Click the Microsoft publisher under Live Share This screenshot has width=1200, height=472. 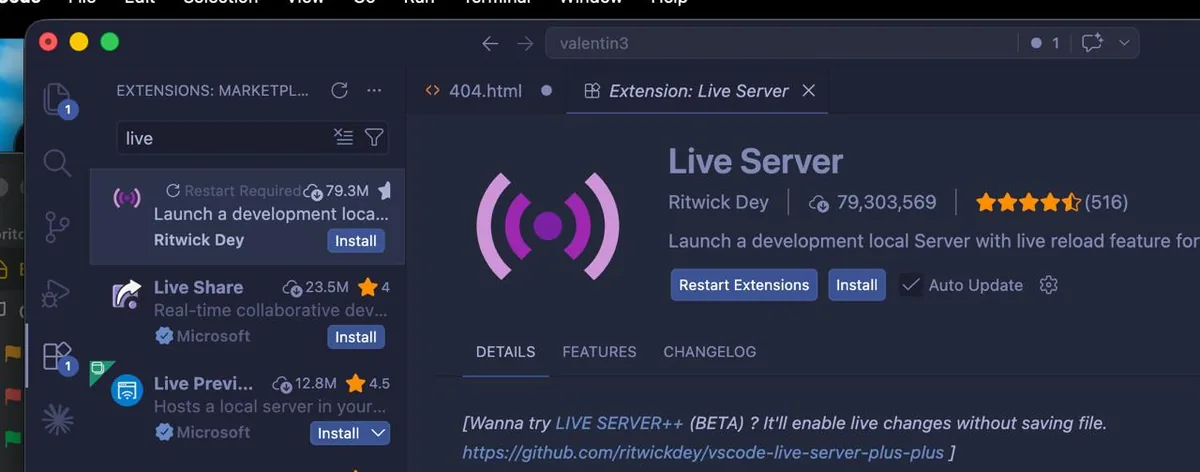click(212, 336)
